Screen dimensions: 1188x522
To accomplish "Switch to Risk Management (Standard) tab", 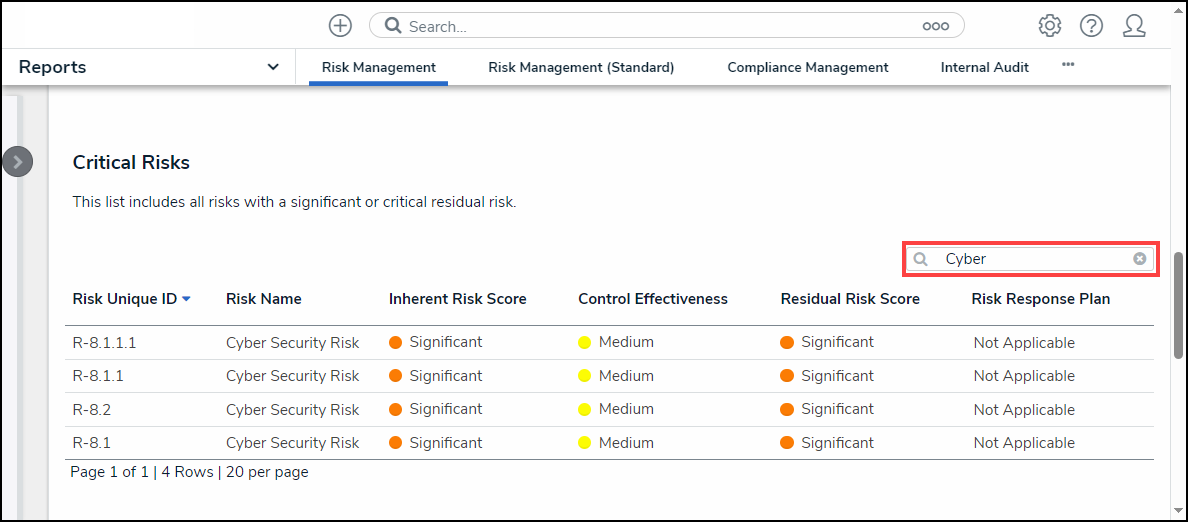I will click(581, 68).
